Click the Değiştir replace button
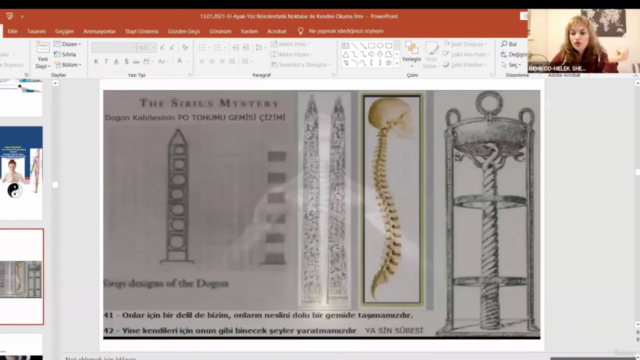Screen dimensions: 640x360 point(514,54)
